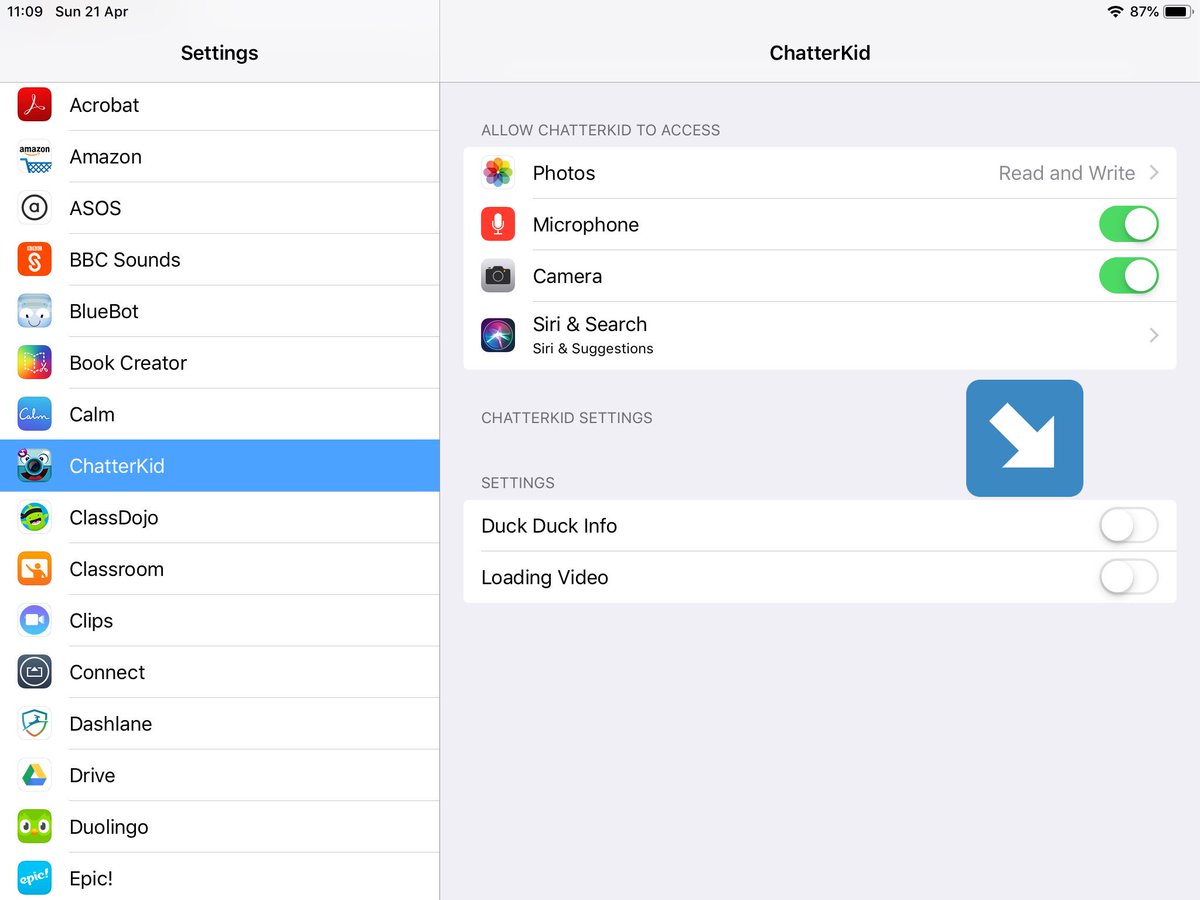Tap the BlueBot app icon
This screenshot has height=900, width=1200.
[35, 311]
